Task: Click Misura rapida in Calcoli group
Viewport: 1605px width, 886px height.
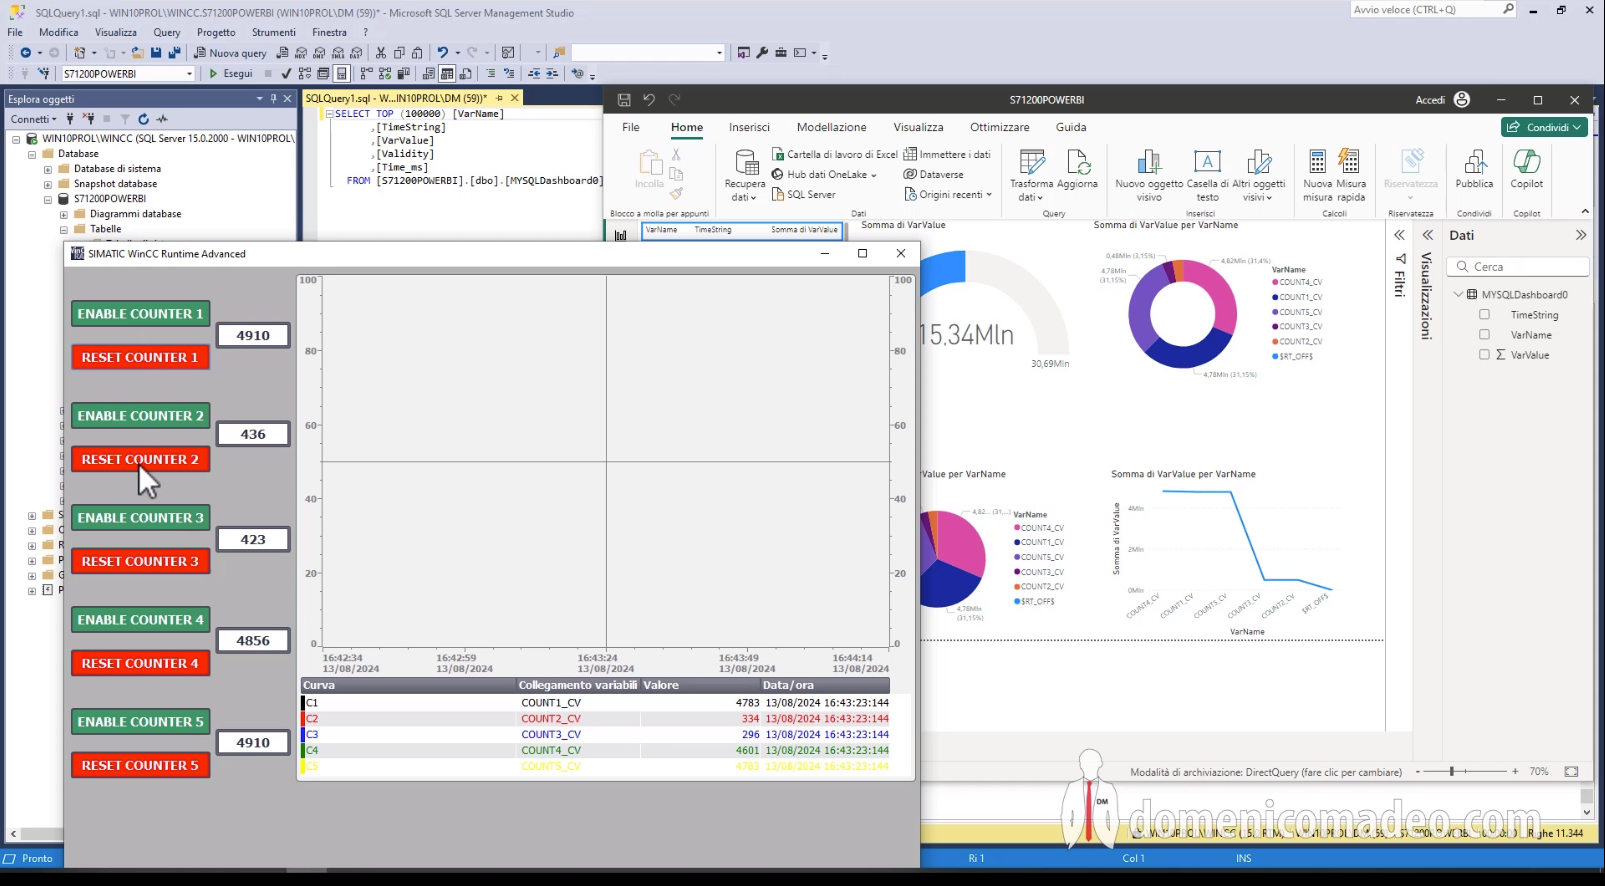Action: coord(1351,175)
